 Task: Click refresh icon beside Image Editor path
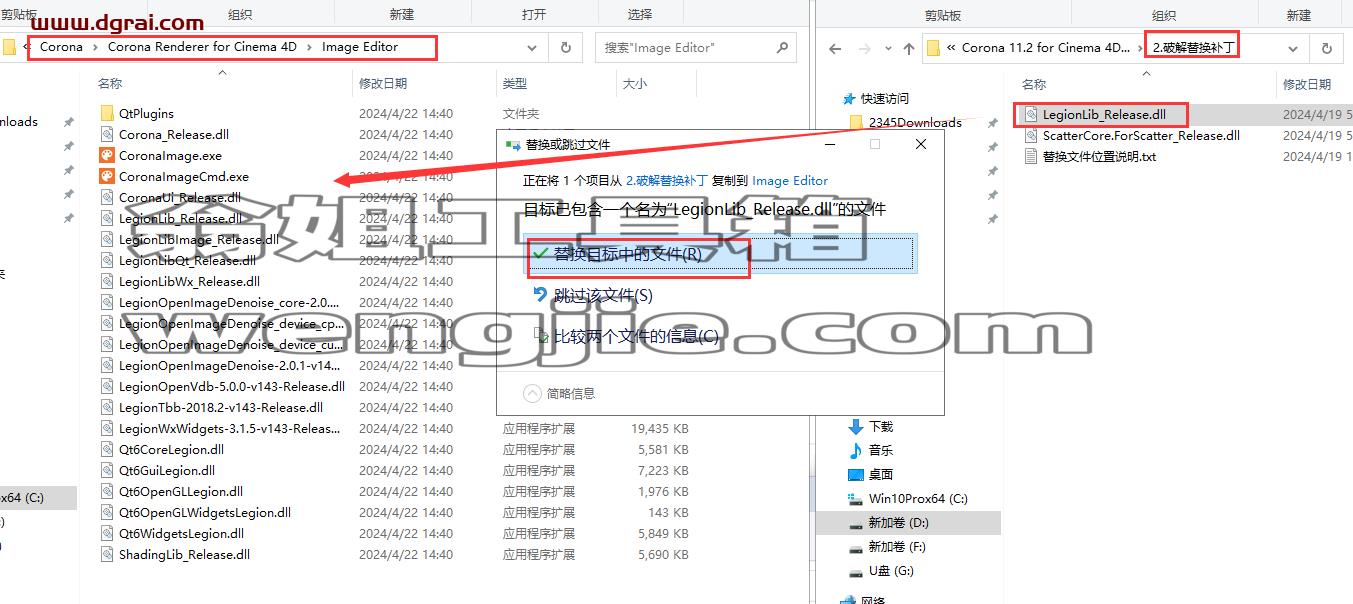566,47
